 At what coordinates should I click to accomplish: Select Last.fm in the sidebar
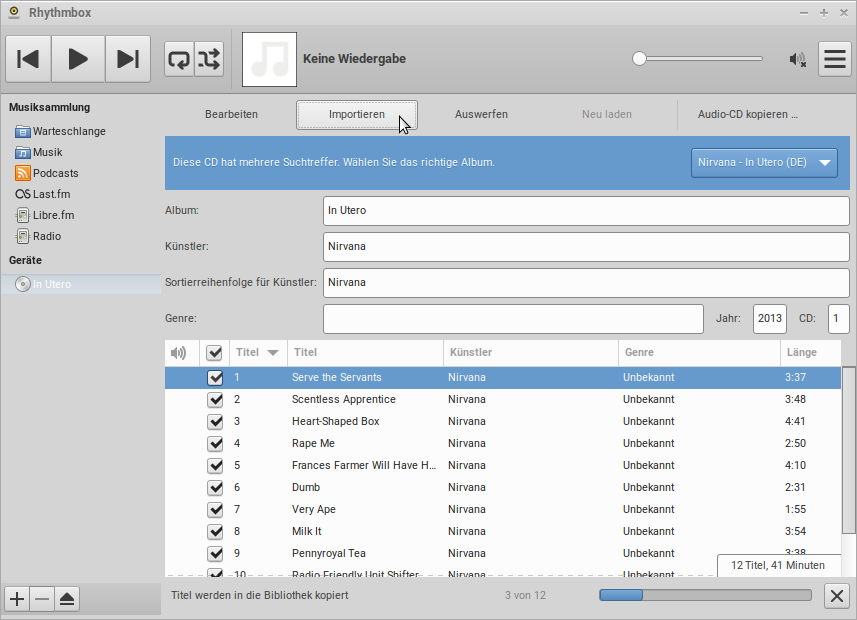[51, 194]
